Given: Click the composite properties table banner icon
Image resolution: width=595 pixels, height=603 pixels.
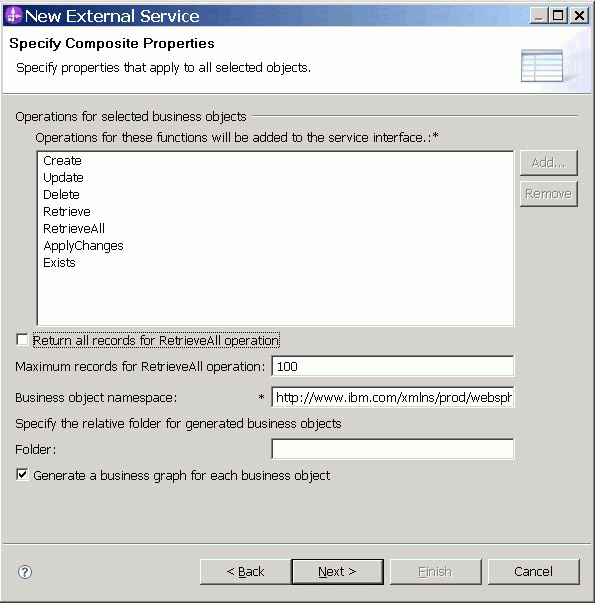Looking at the screenshot, I should click(x=542, y=66).
